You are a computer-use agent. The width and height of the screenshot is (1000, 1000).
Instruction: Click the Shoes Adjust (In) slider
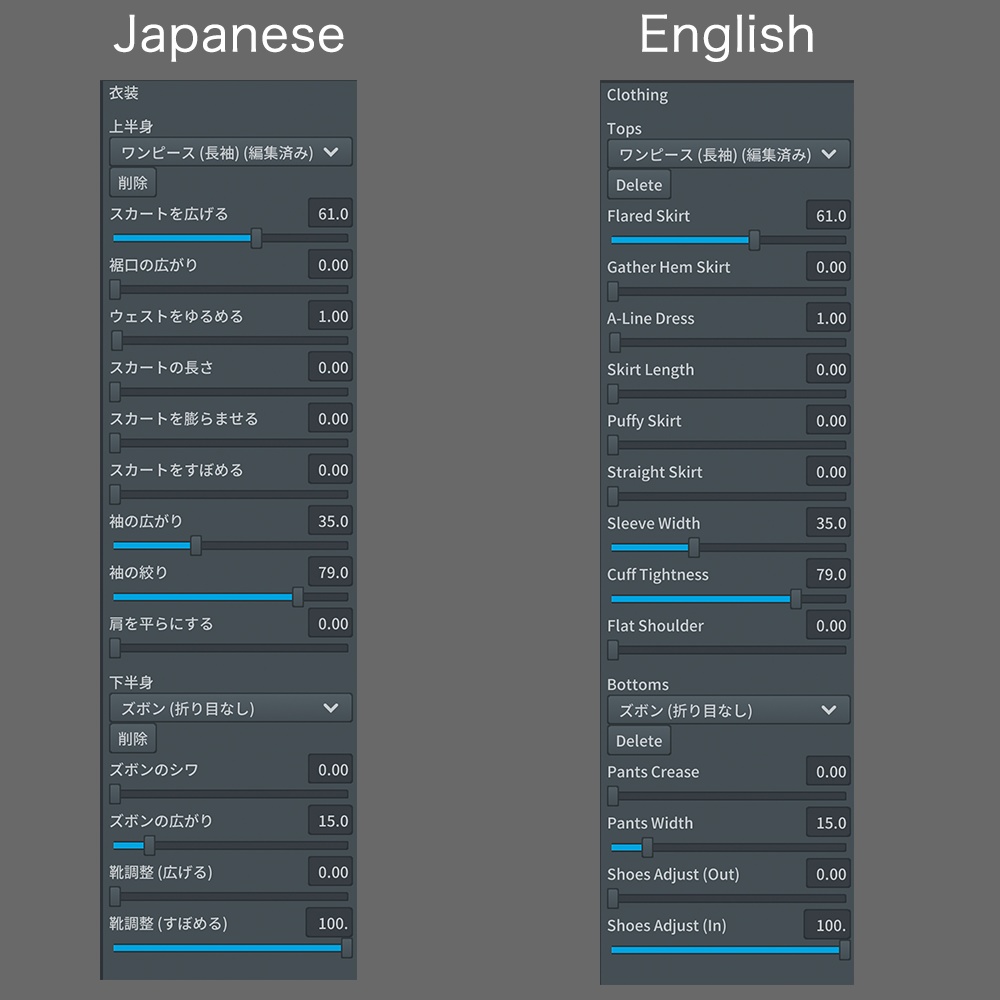coord(727,950)
